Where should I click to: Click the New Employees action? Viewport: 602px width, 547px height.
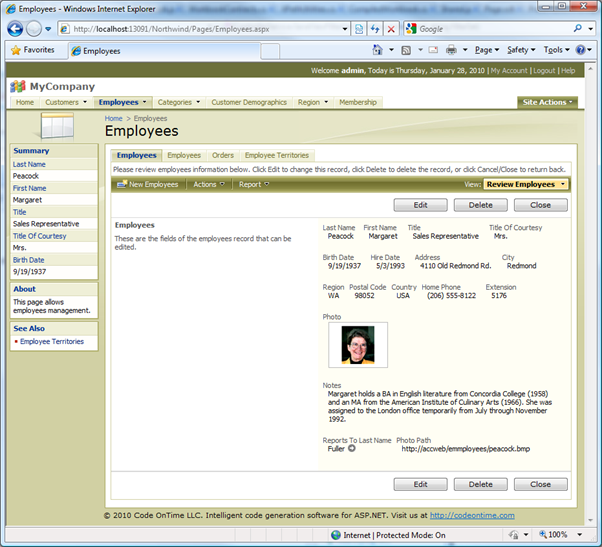[148, 185]
